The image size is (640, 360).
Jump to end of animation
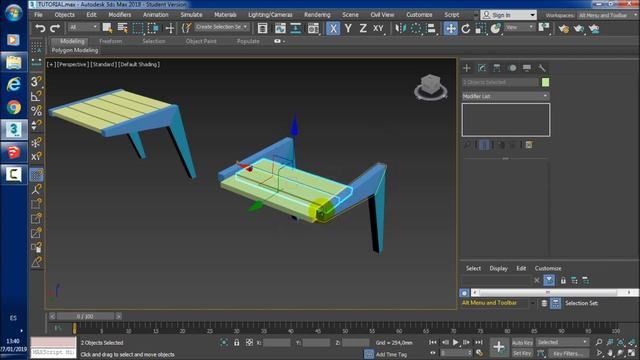(479, 342)
